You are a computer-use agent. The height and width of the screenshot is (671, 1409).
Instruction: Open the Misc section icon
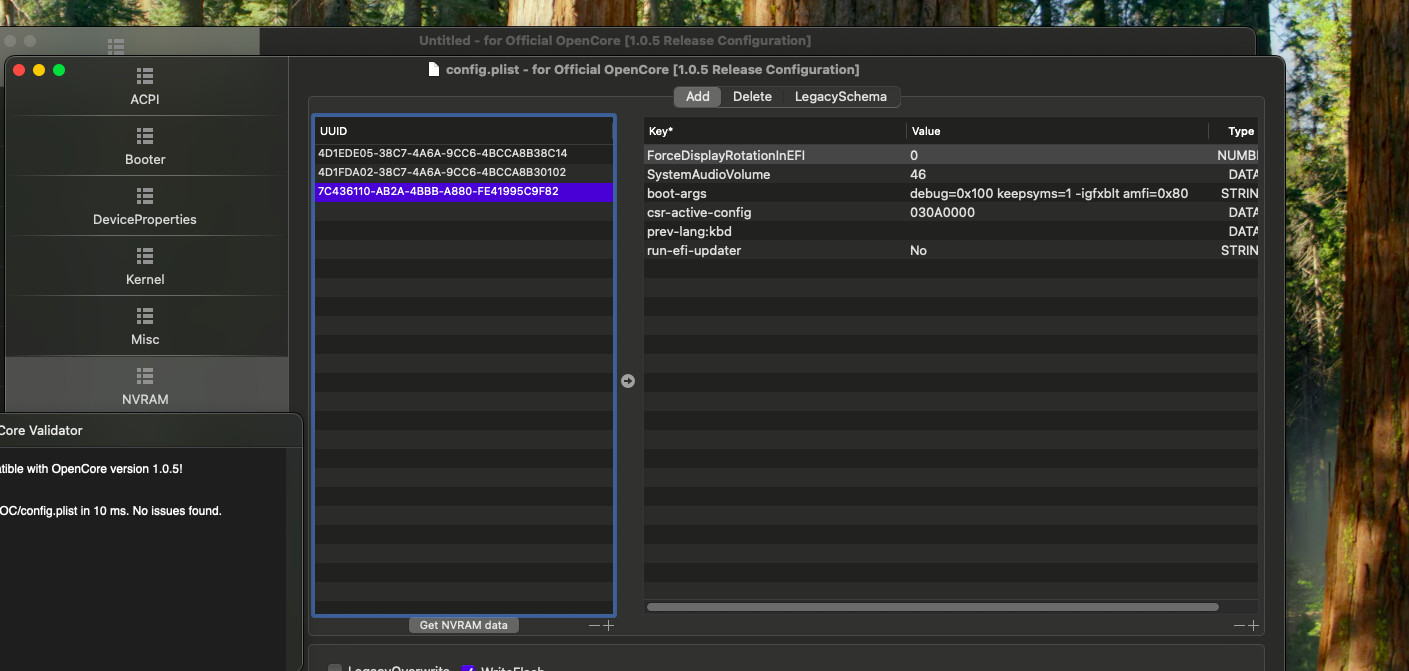click(x=145, y=316)
